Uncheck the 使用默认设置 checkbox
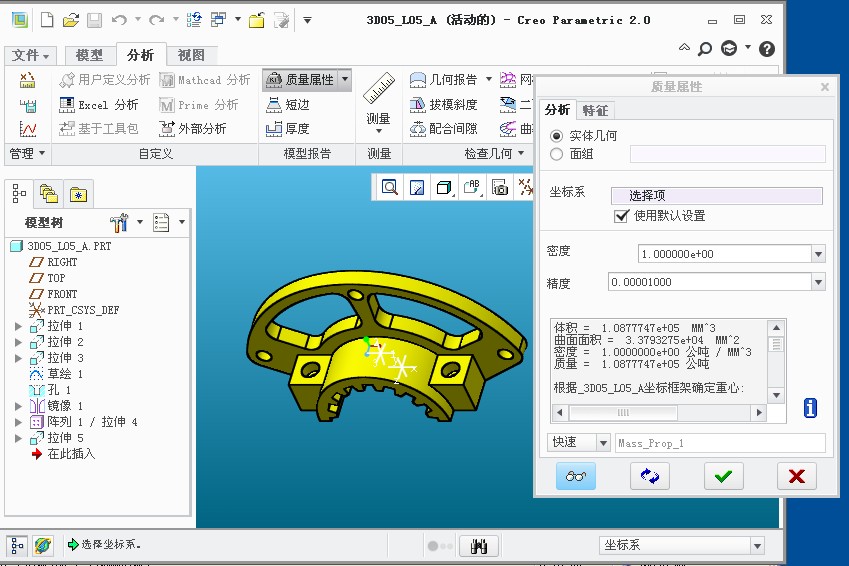This screenshot has width=849, height=566. pyautogui.click(x=621, y=216)
